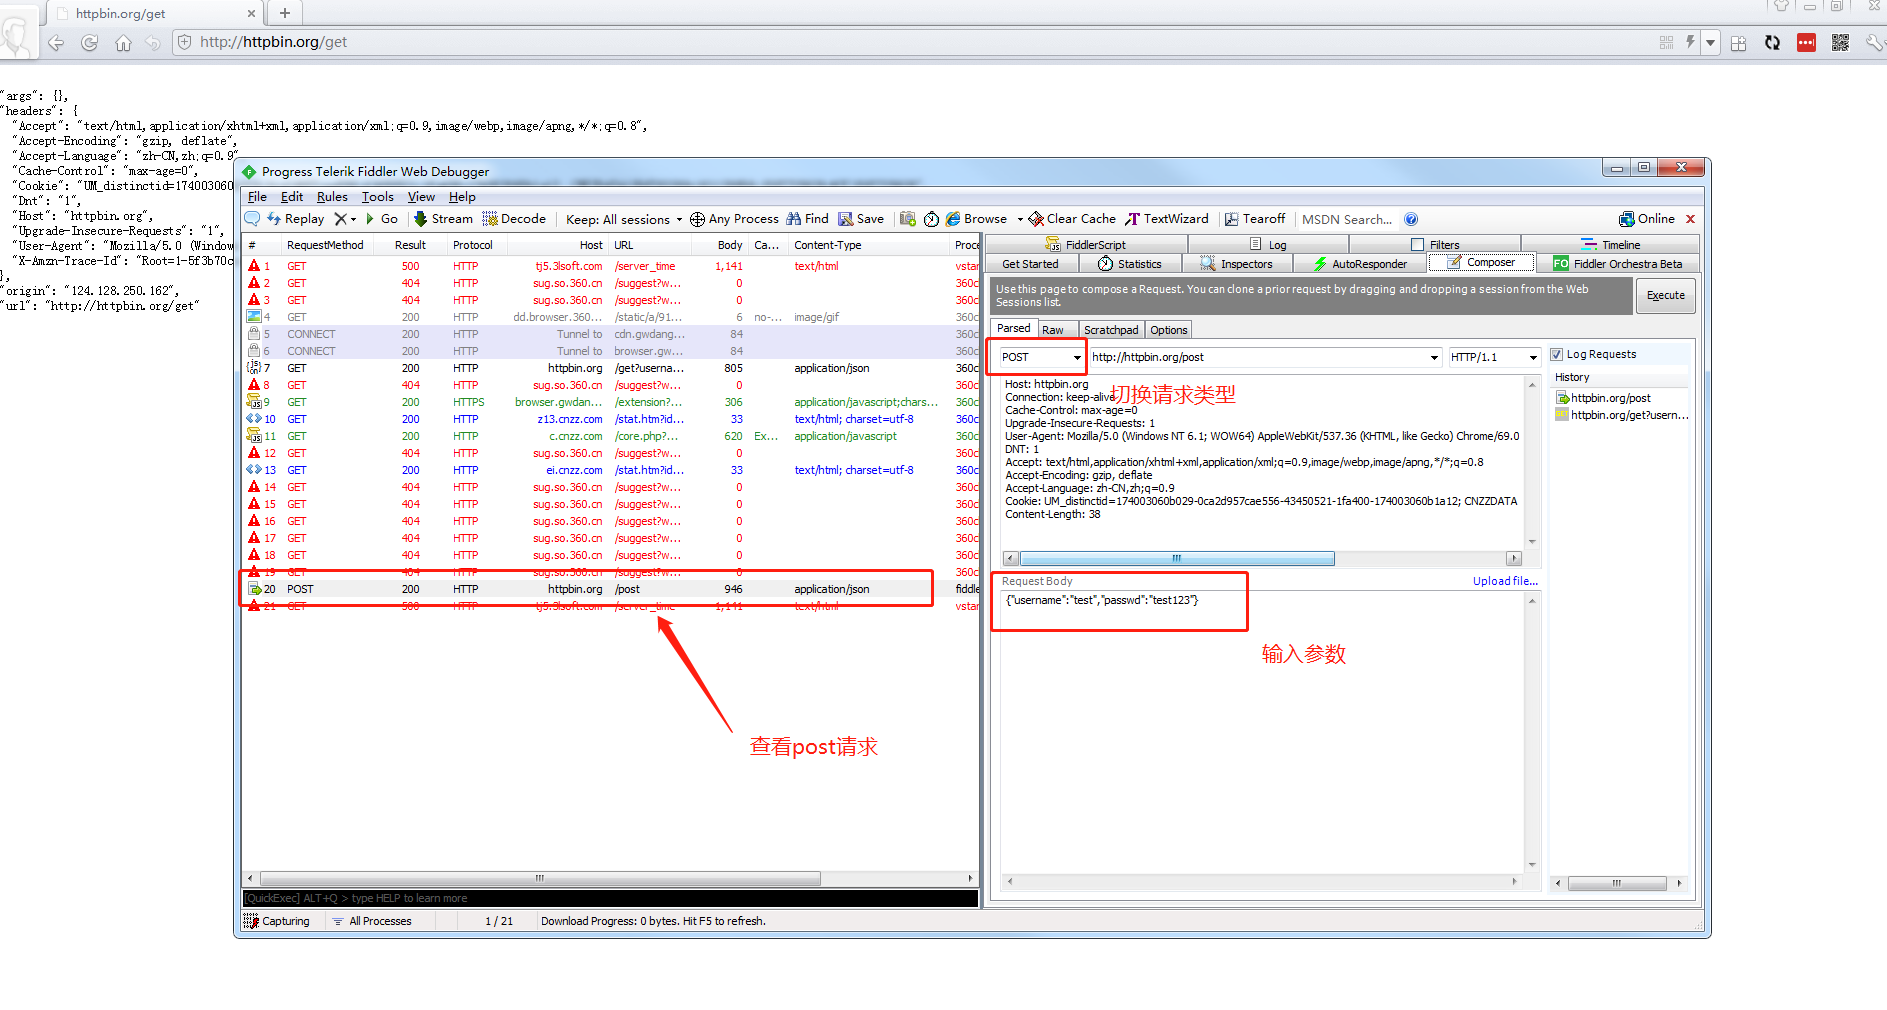Sort sessions by the Result column header

[x=410, y=245]
